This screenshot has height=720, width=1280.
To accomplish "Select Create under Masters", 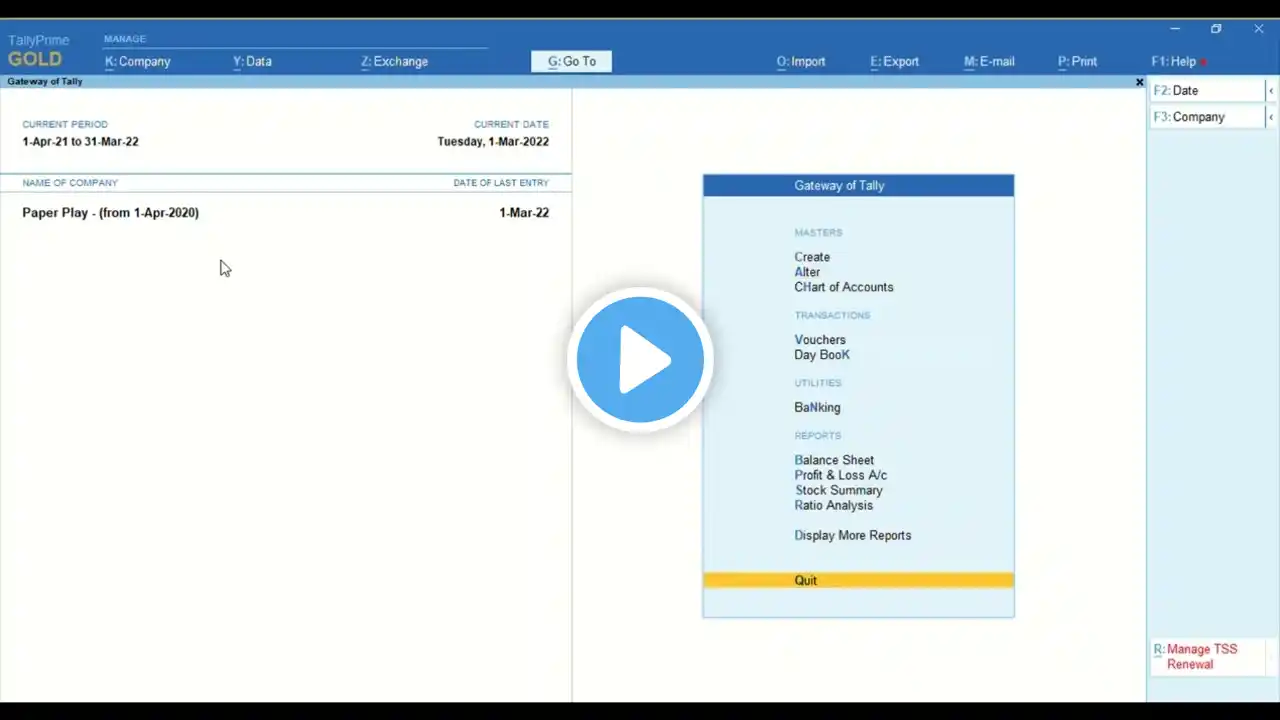I will (812, 257).
